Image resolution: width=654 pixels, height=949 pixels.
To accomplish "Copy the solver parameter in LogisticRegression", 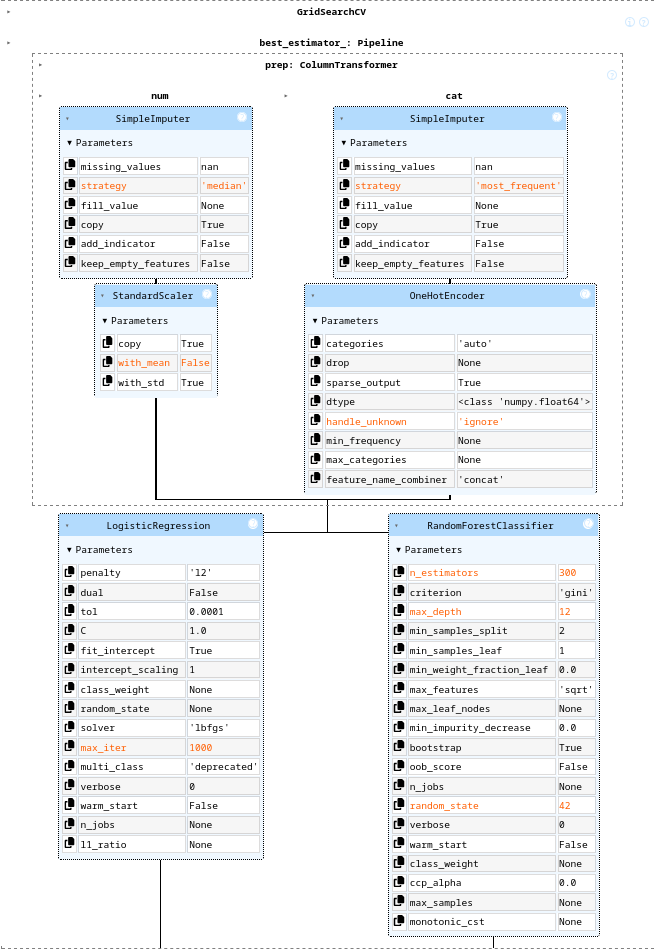I will (x=70, y=728).
